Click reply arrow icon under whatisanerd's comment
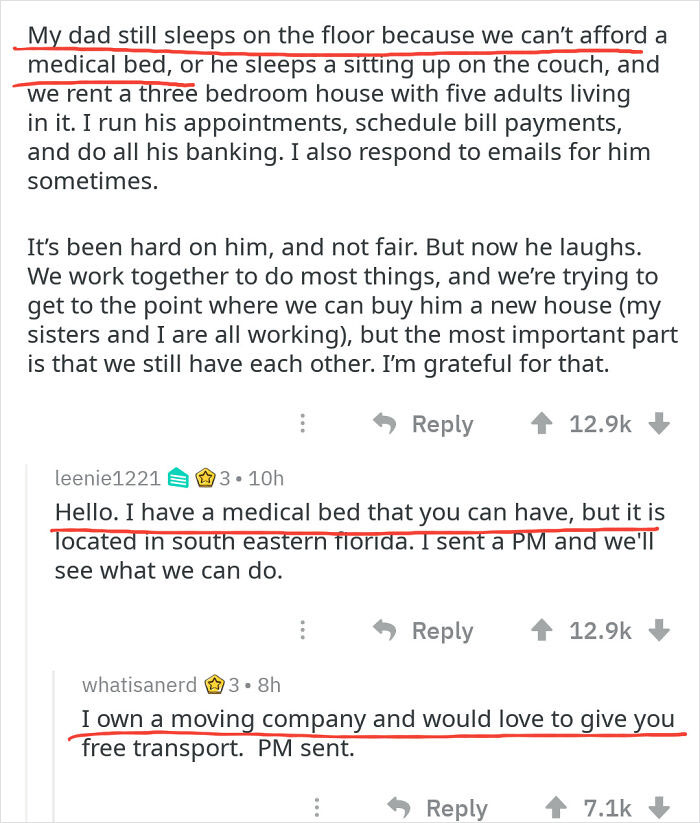 [x=399, y=807]
